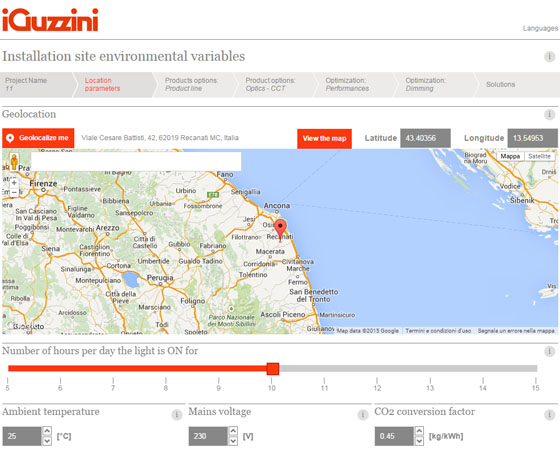Click the red location marker at Recanati

tap(280, 229)
